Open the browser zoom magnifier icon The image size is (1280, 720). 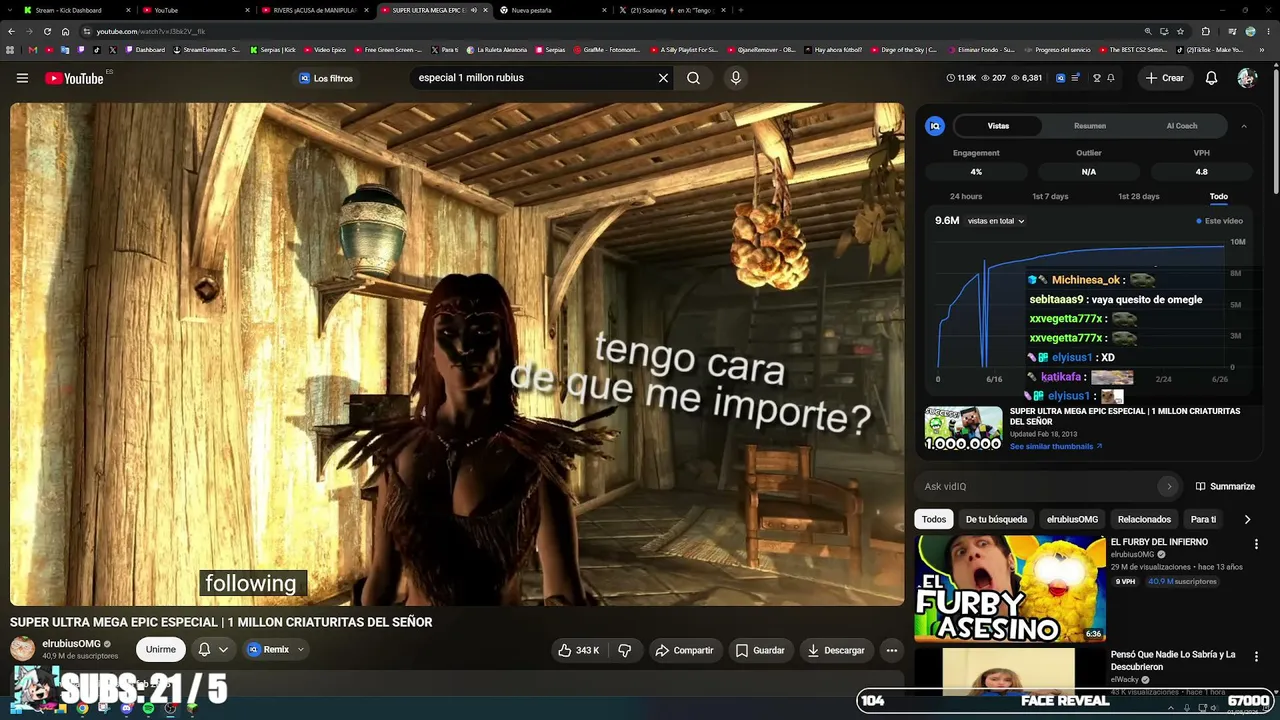coord(1148,31)
